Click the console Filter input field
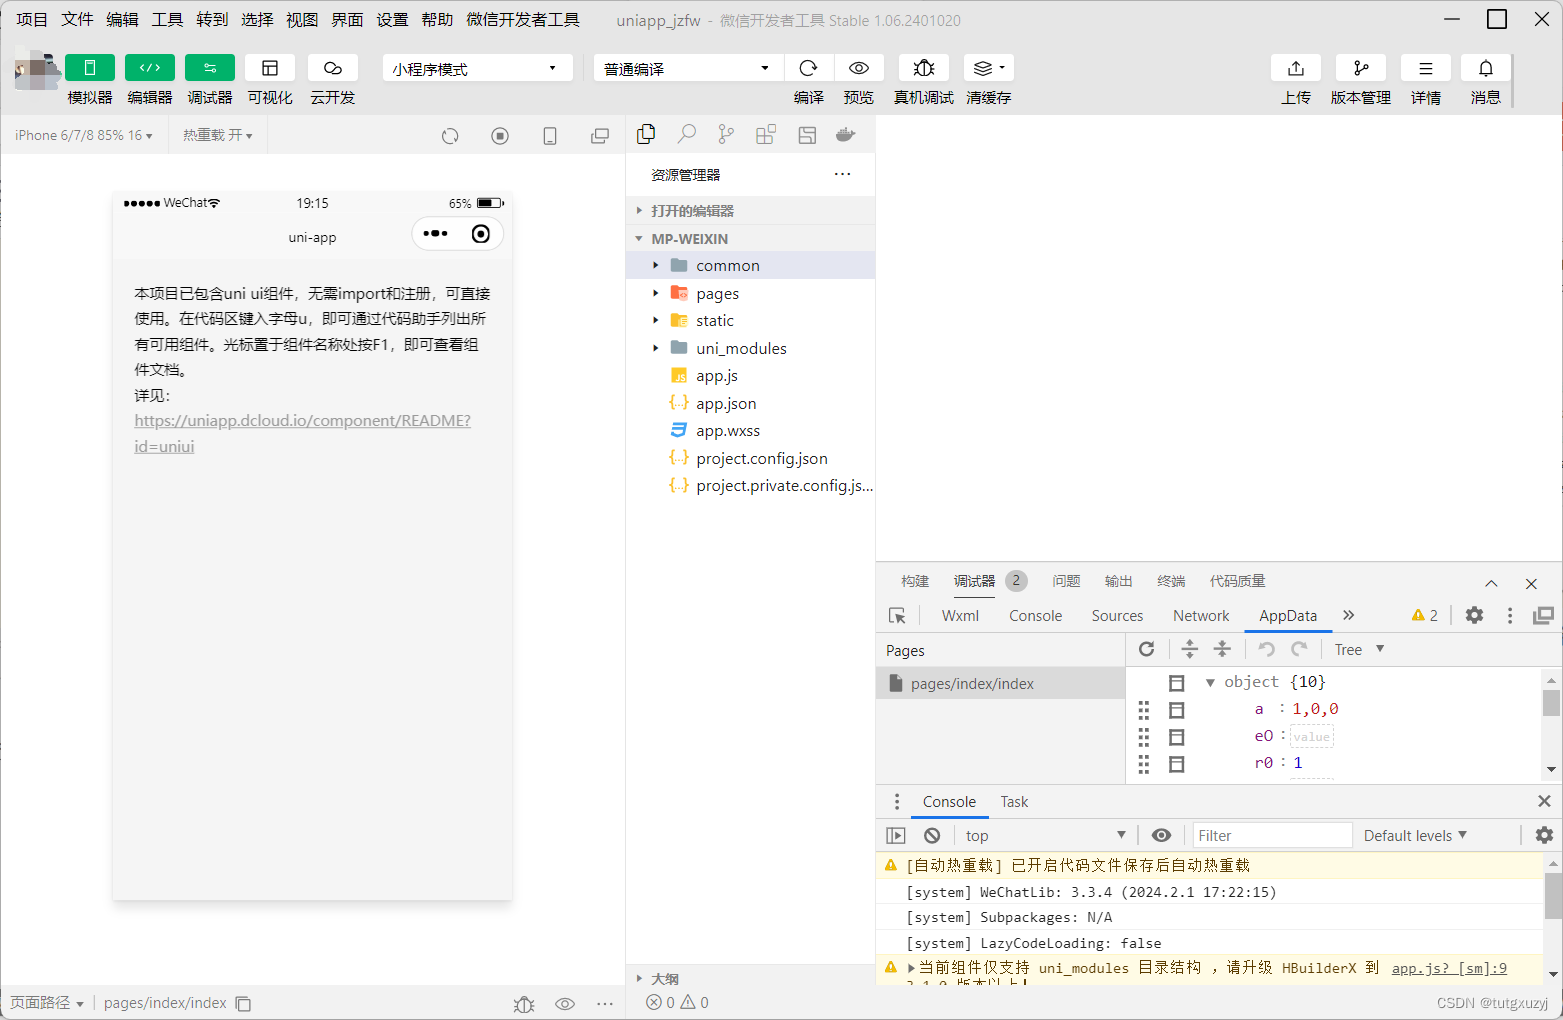 point(1272,834)
